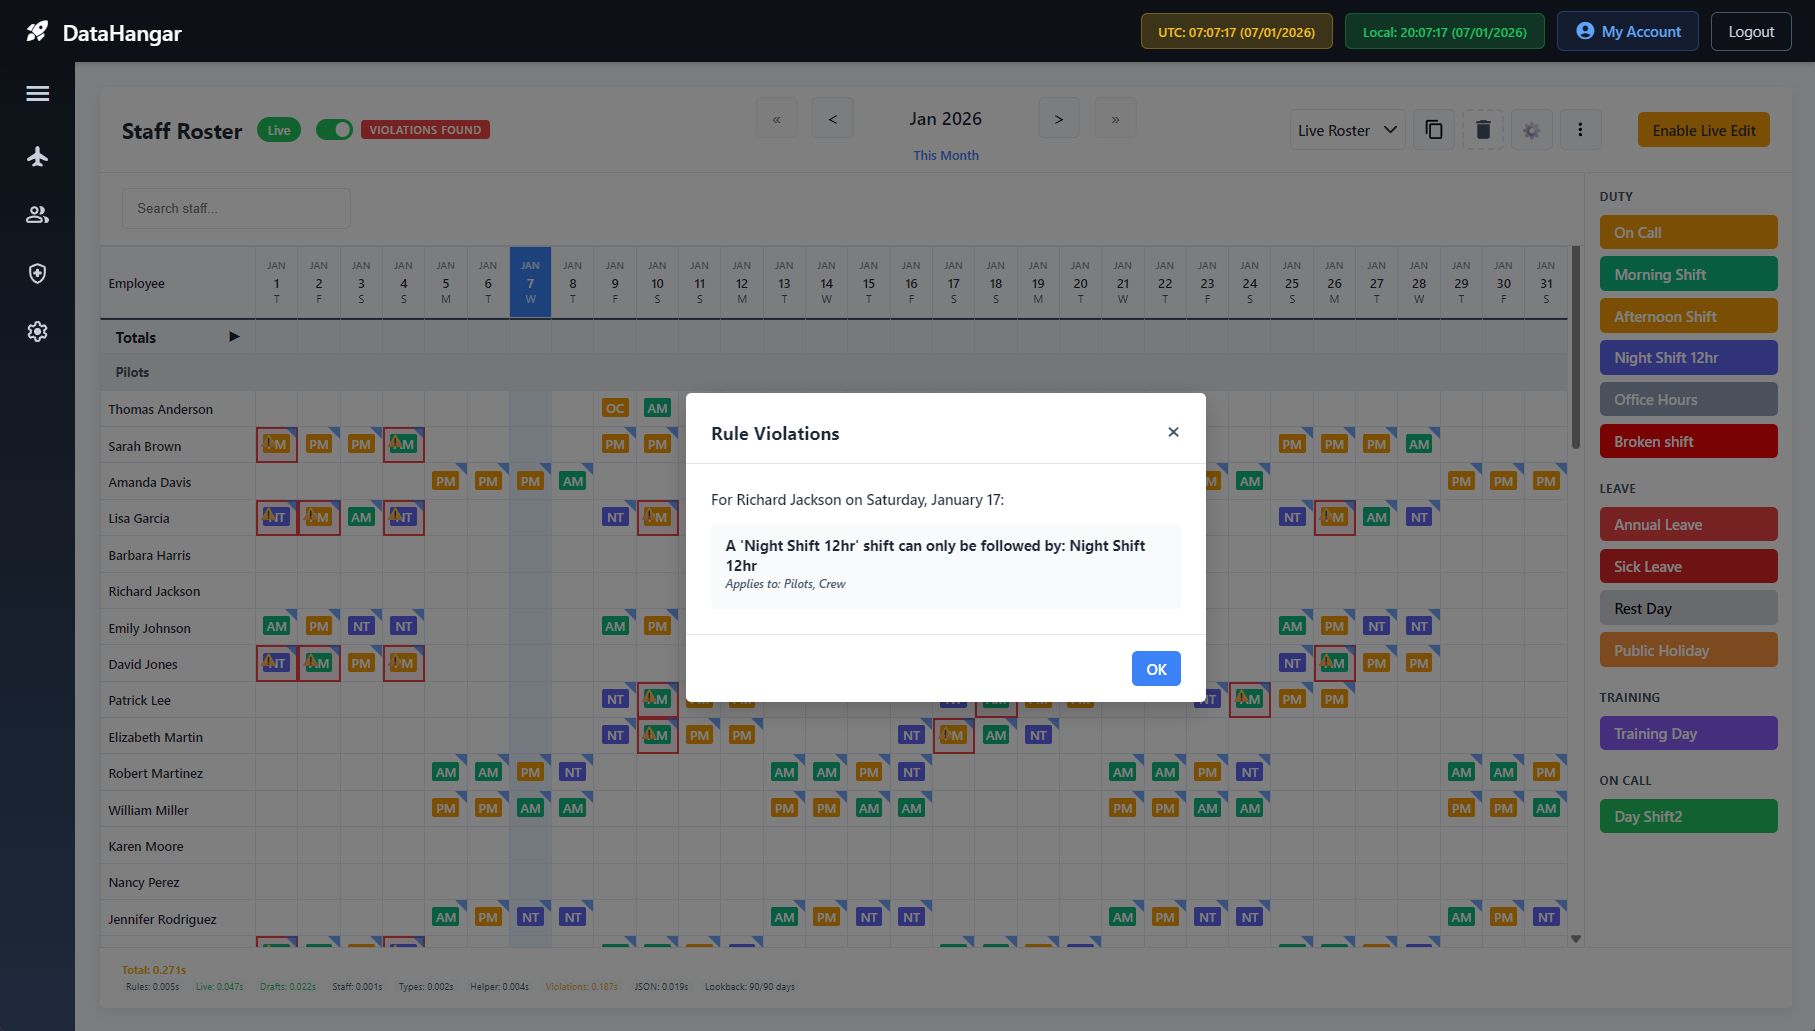Image resolution: width=1815 pixels, height=1031 pixels.
Task: Open the My Account menu
Action: 1627,32
